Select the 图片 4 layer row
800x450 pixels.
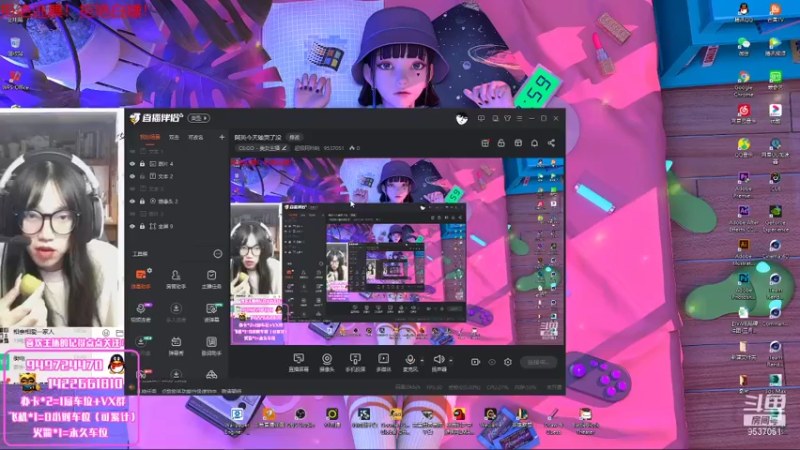(176, 164)
